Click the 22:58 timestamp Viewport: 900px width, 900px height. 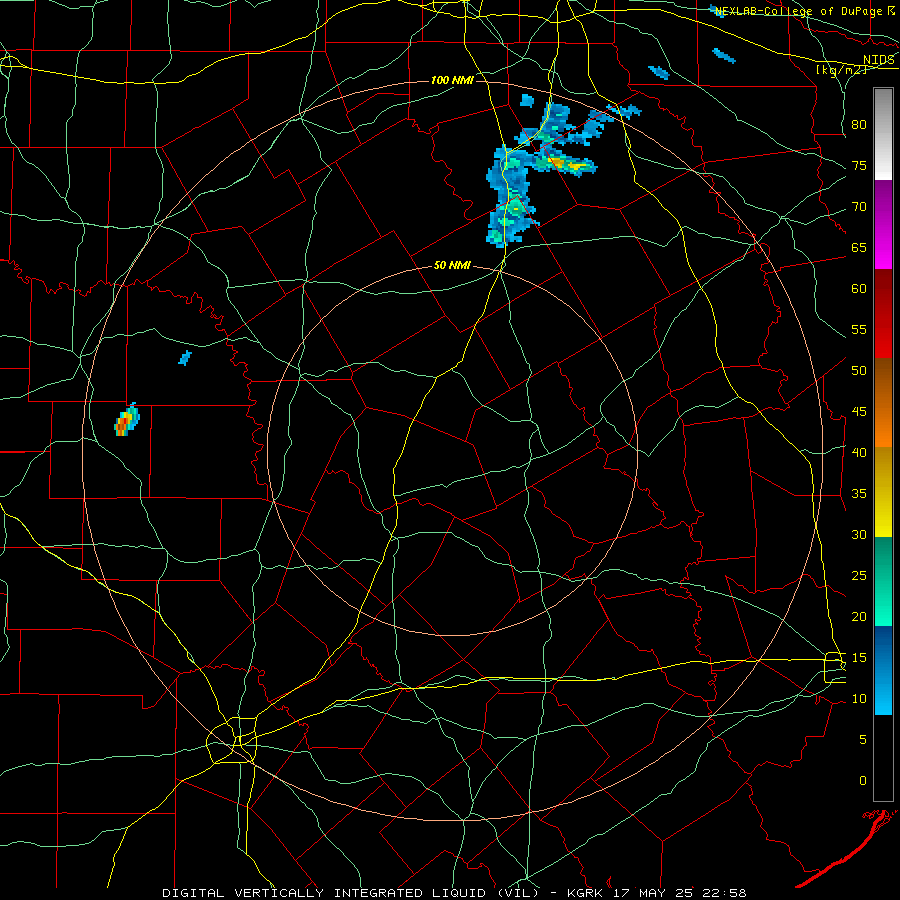(x=725, y=893)
